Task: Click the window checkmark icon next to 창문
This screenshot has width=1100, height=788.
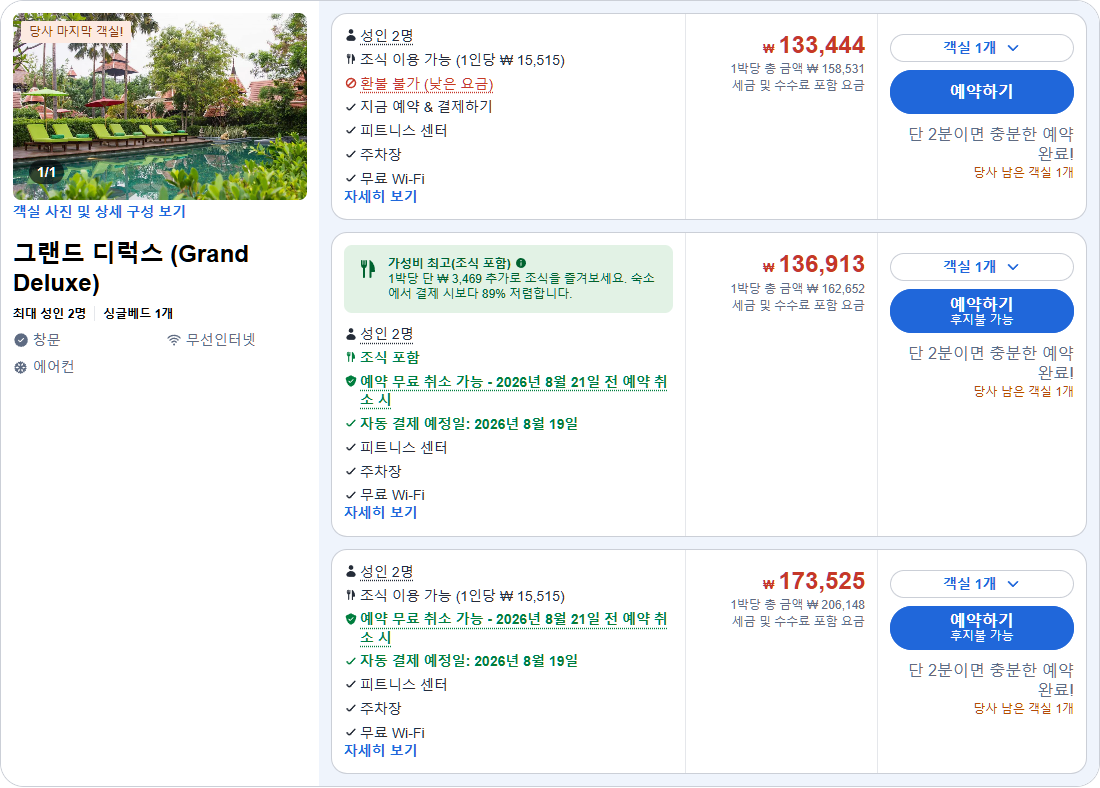Action: 21,340
